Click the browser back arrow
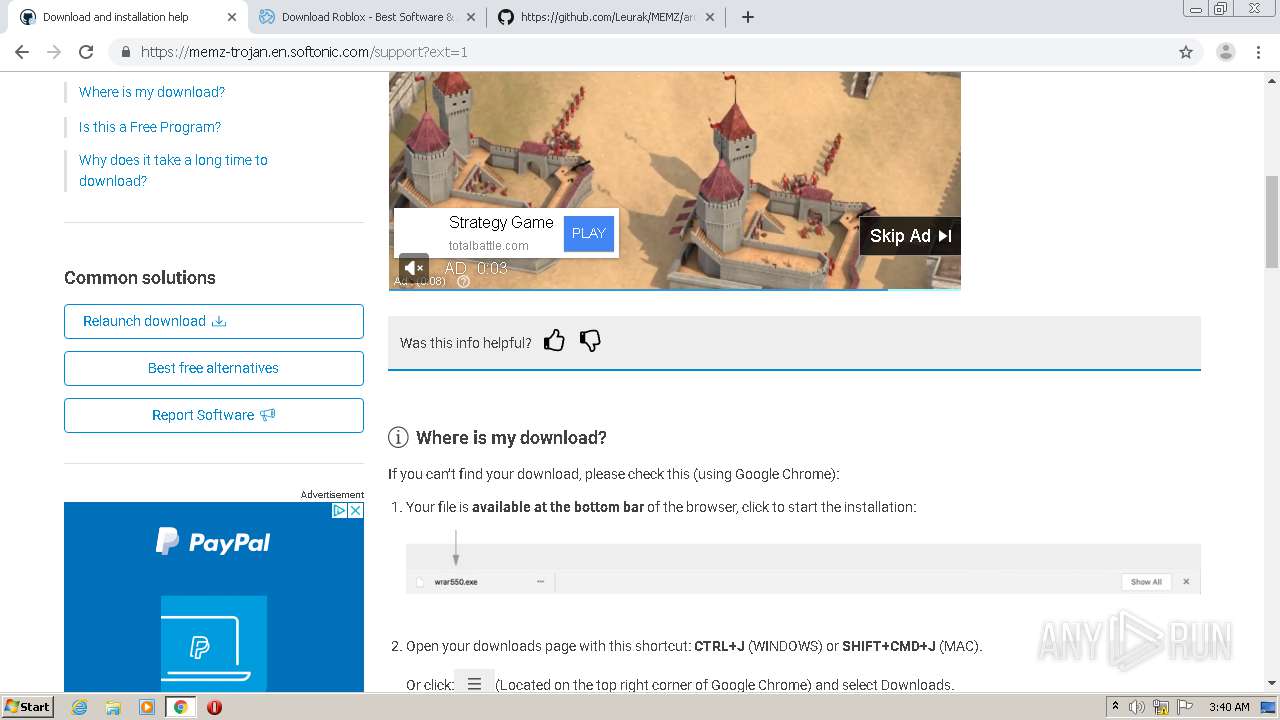The width and height of the screenshot is (1280, 720). (x=22, y=52)
